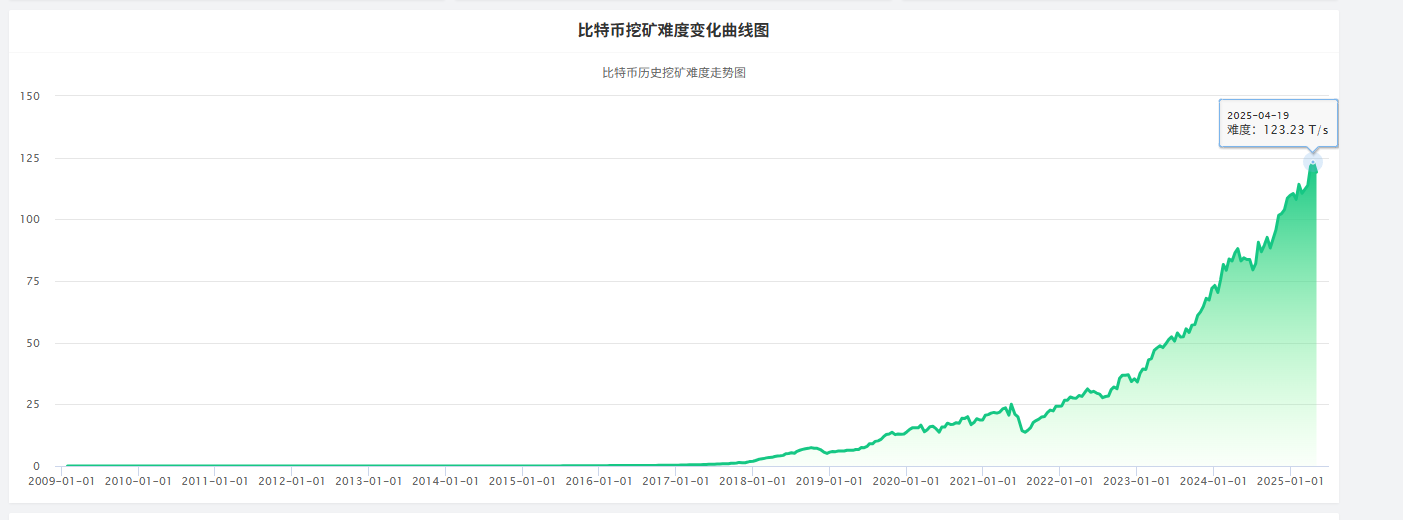Select the 2015-01-01 x-axis label

[522, 481]
